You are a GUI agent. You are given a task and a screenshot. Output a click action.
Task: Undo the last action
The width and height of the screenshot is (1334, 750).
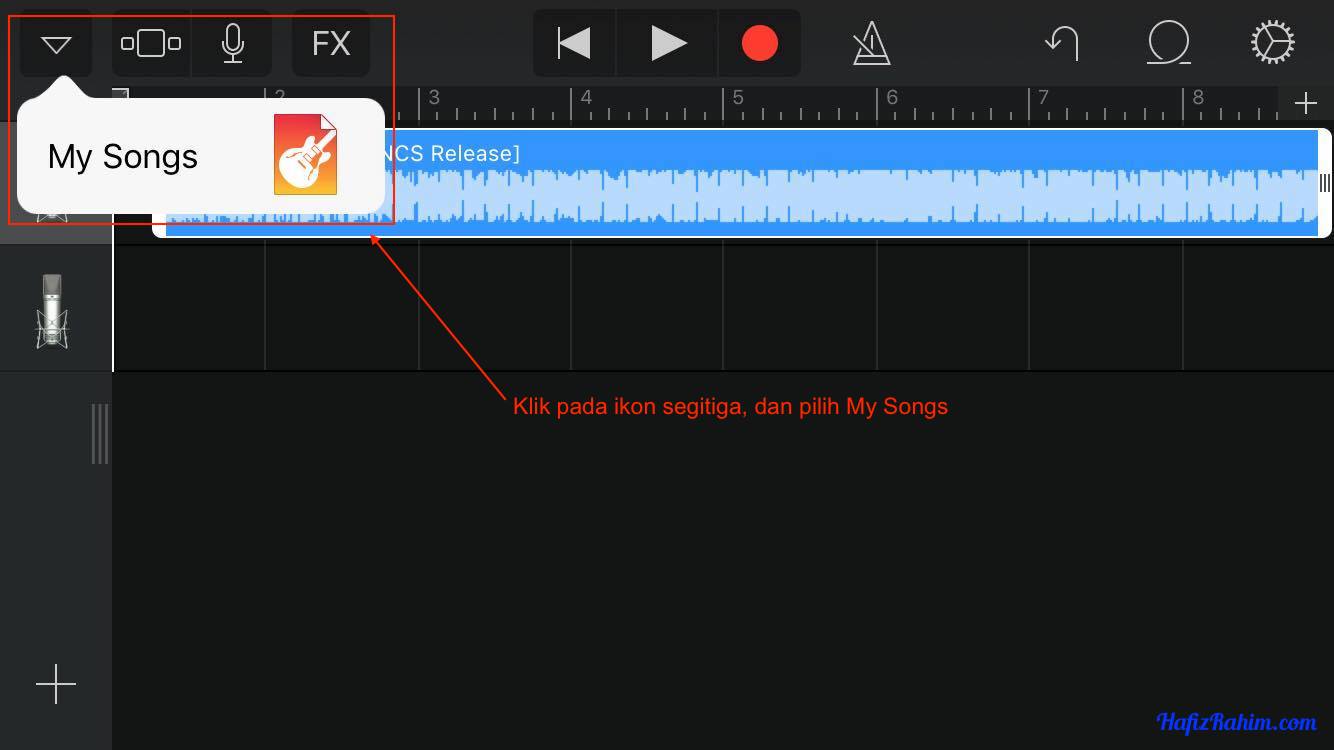click(1061, 44)
